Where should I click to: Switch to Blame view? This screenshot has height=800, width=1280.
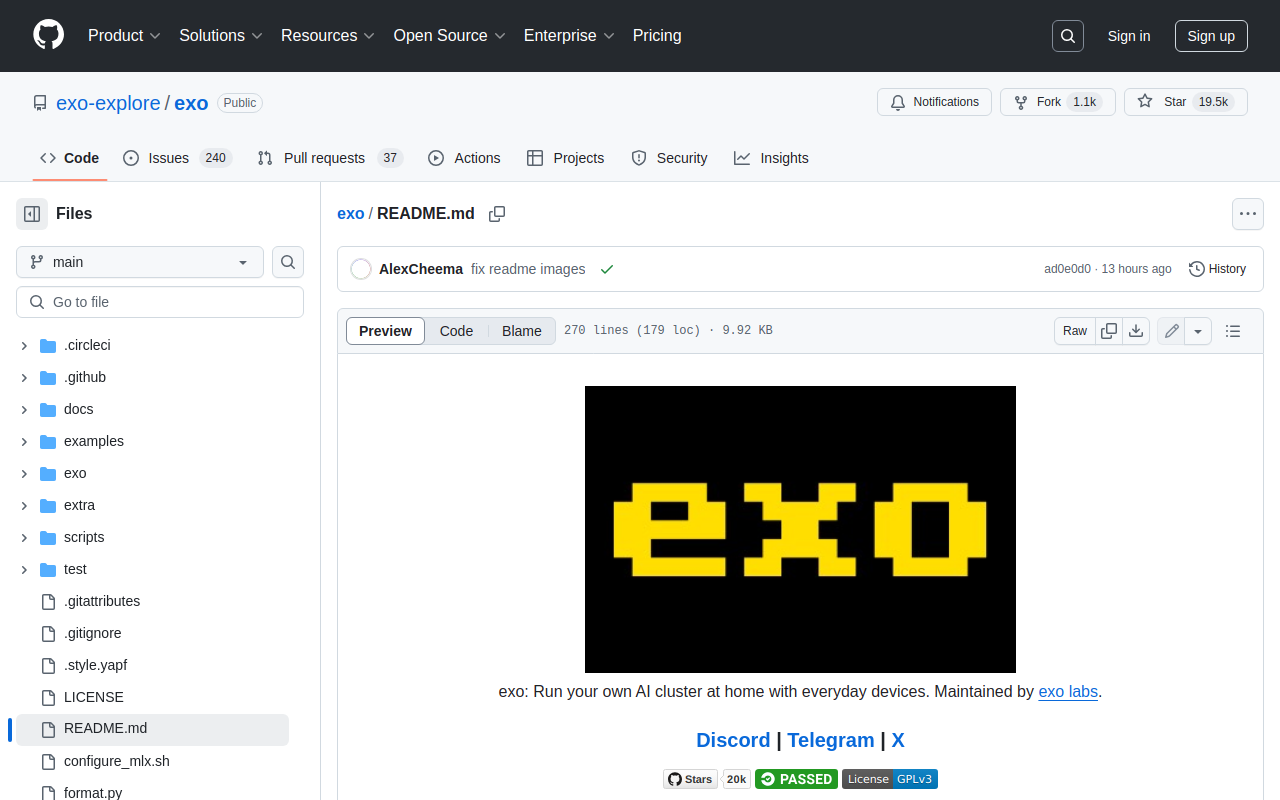coord(521,331)
